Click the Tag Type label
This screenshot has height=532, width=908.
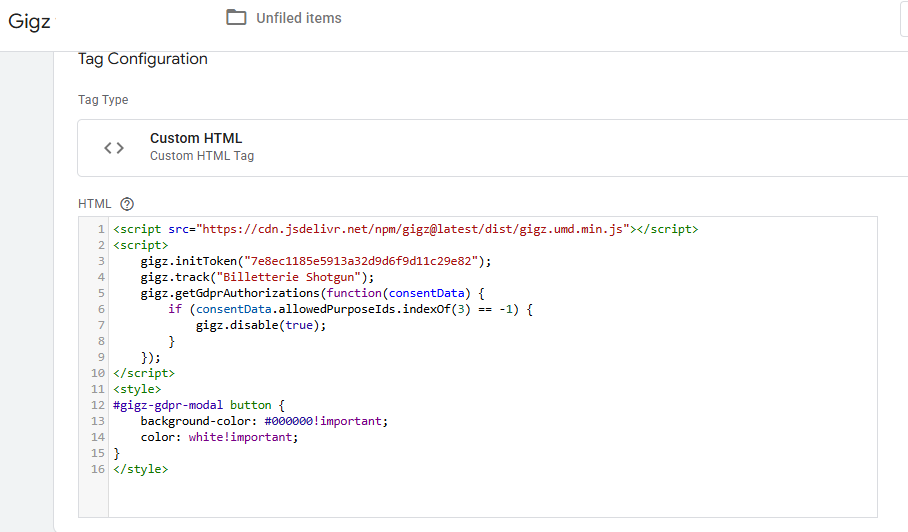click(x=103, y=100)
